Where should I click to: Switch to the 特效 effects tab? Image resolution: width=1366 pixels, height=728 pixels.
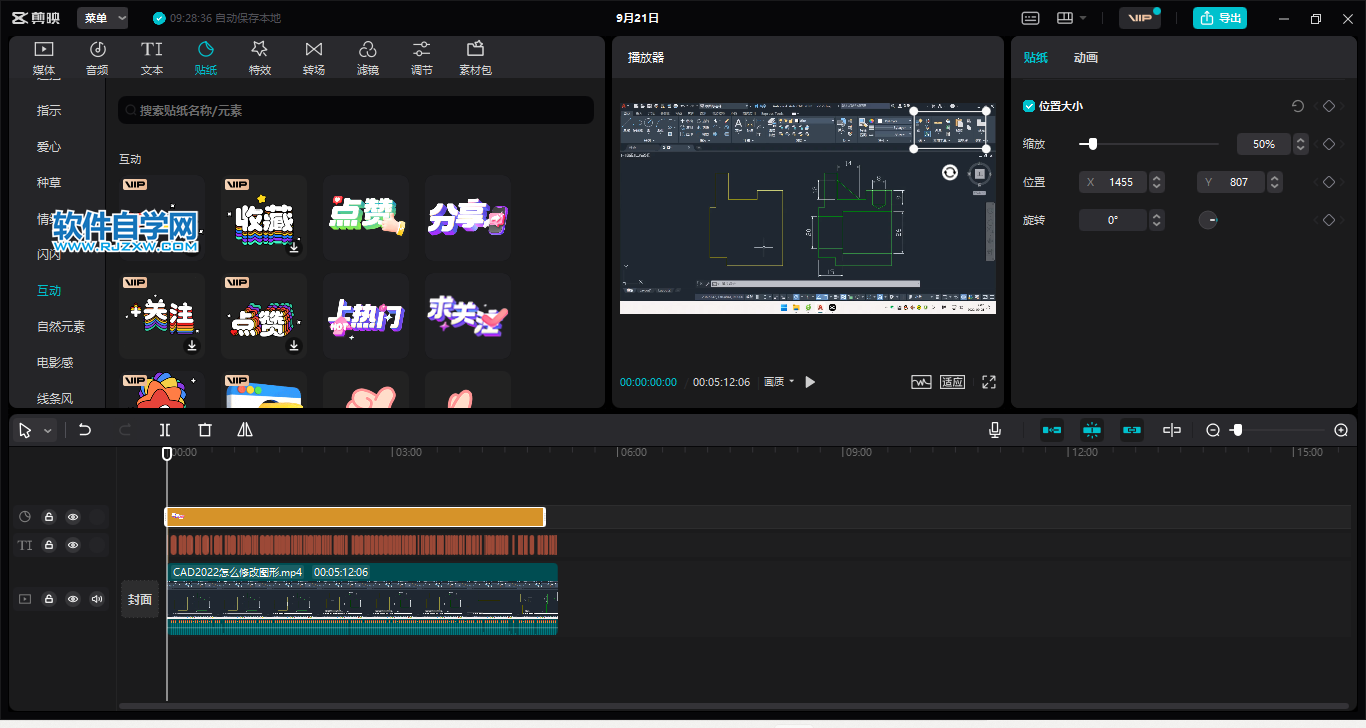pyautogui.click(x=260, y=58)
